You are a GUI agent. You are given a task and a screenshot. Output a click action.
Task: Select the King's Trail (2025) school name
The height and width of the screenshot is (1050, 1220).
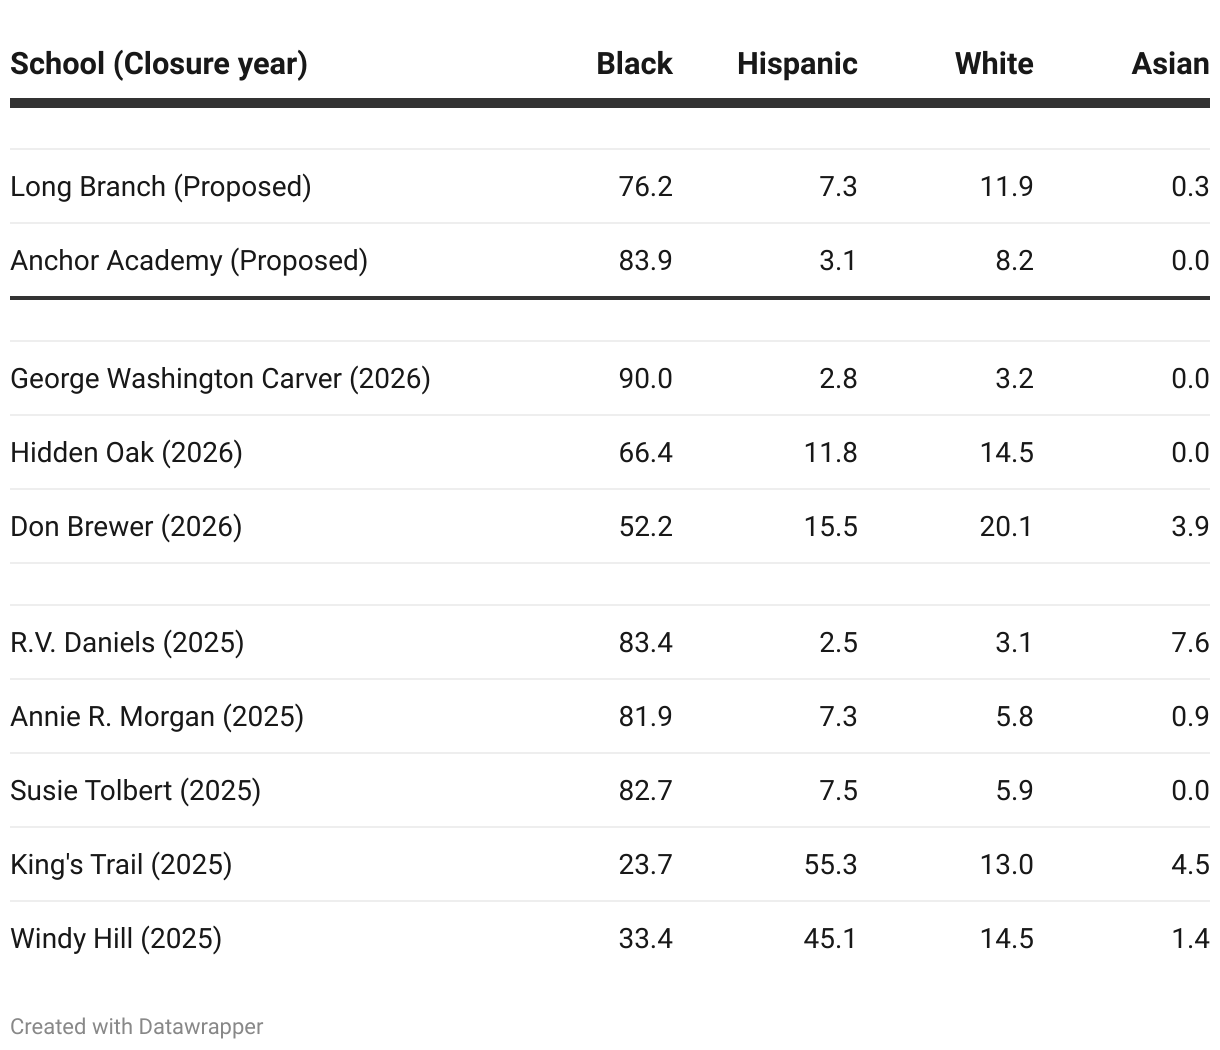tap(121, 865)
